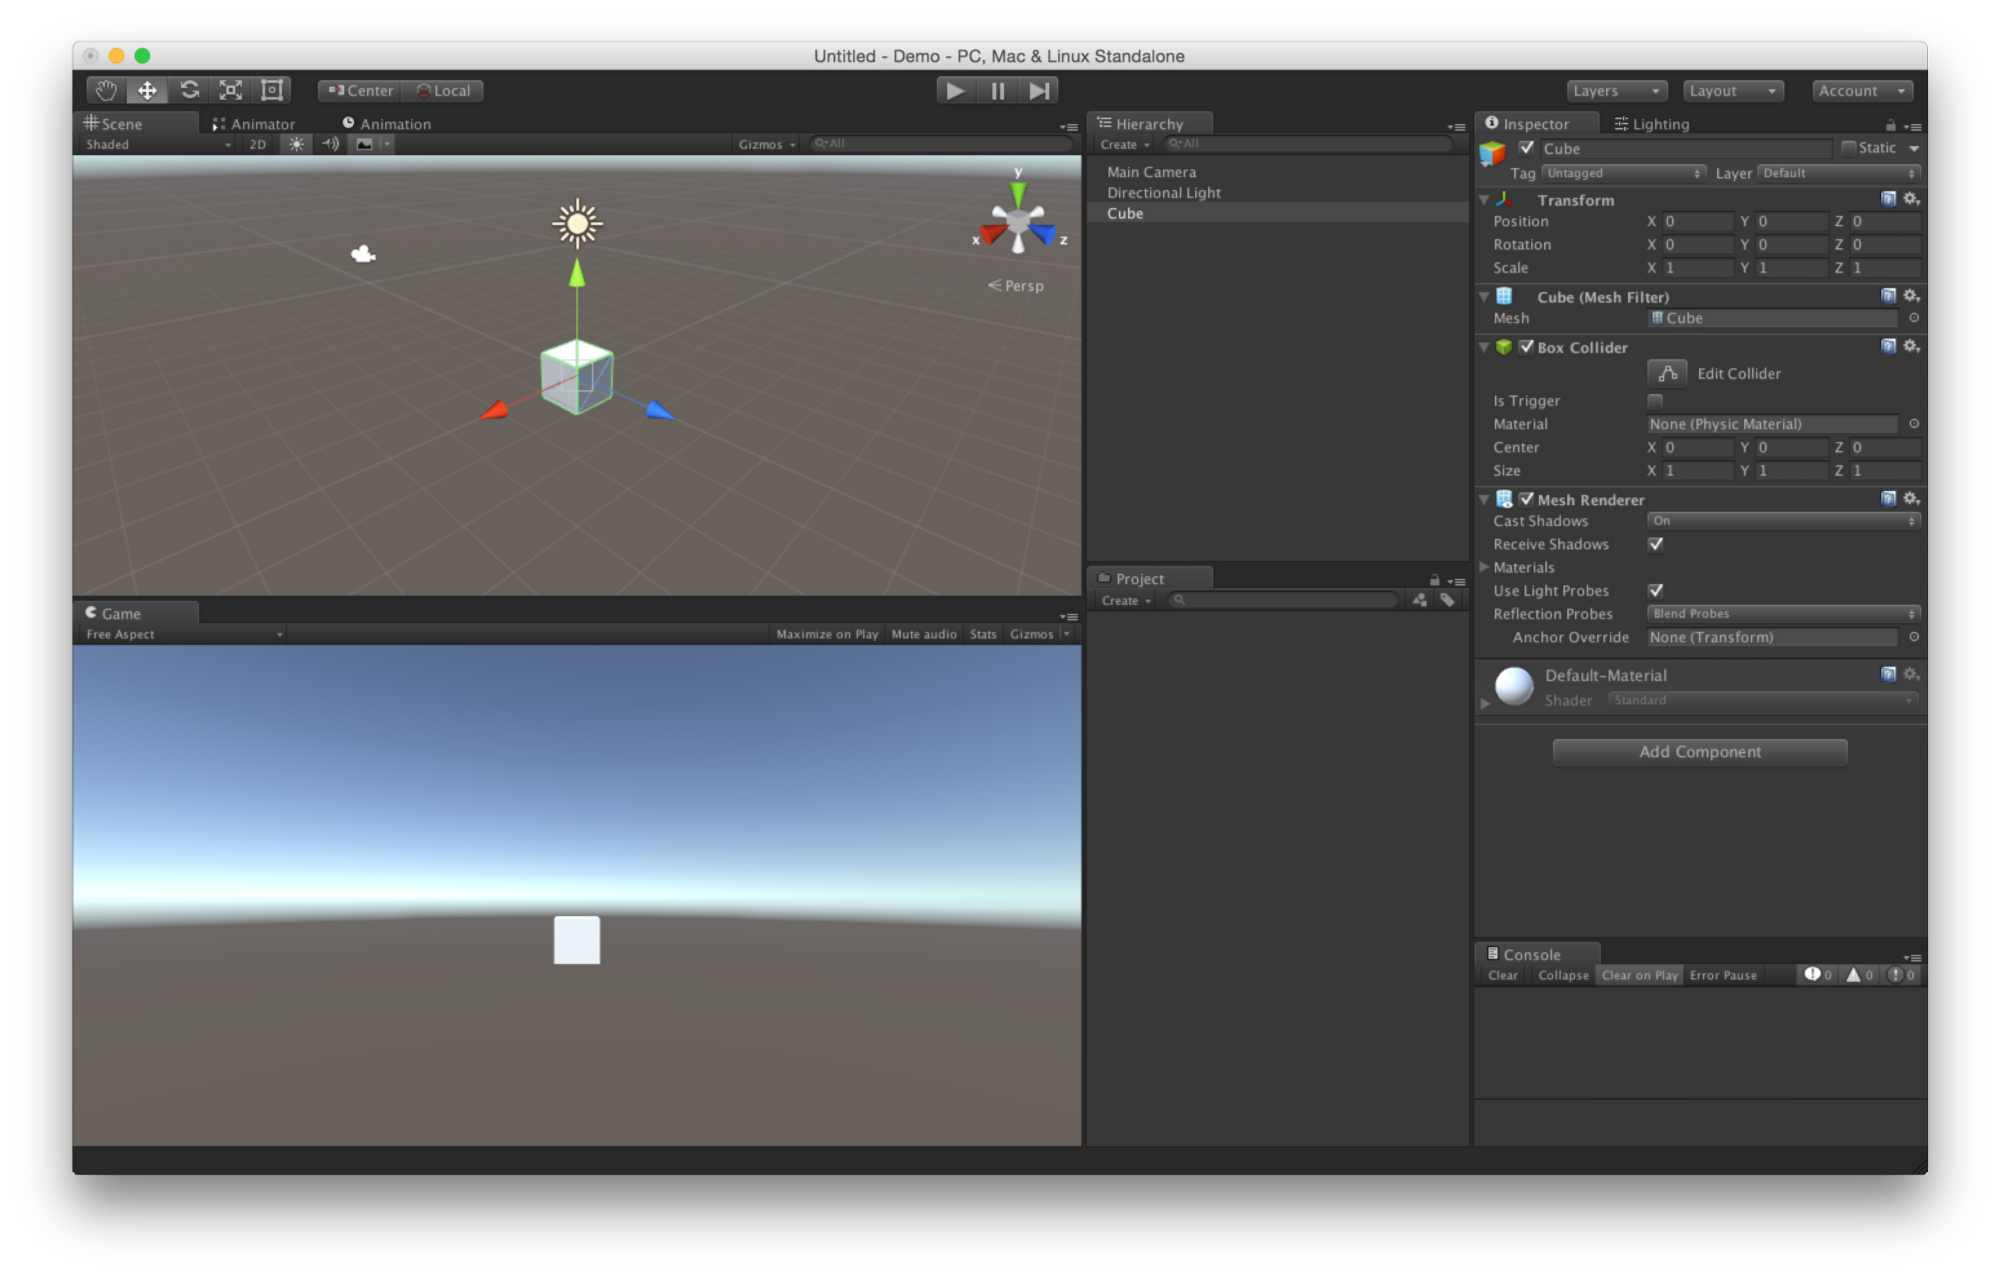2000x1277 pixels.
Task: Select Cube object in Hierarchy panel
Action: pos(1122,213)
